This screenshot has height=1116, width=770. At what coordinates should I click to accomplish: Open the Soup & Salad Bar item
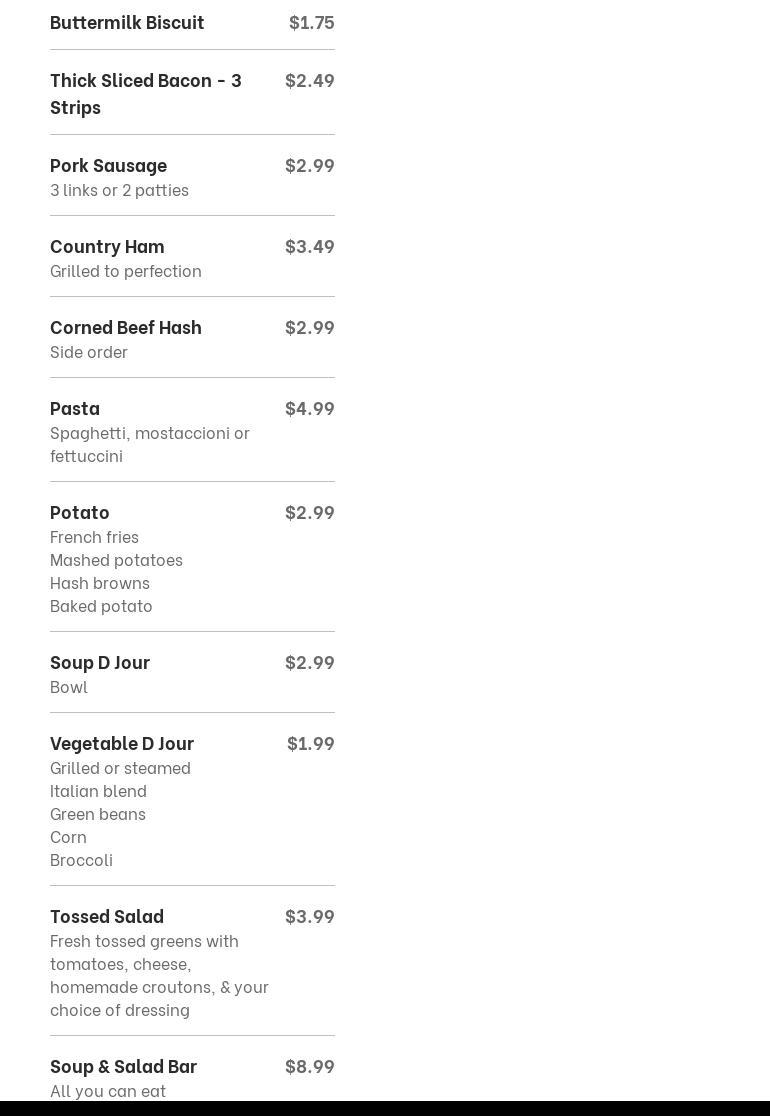(x=123, y=1066)
